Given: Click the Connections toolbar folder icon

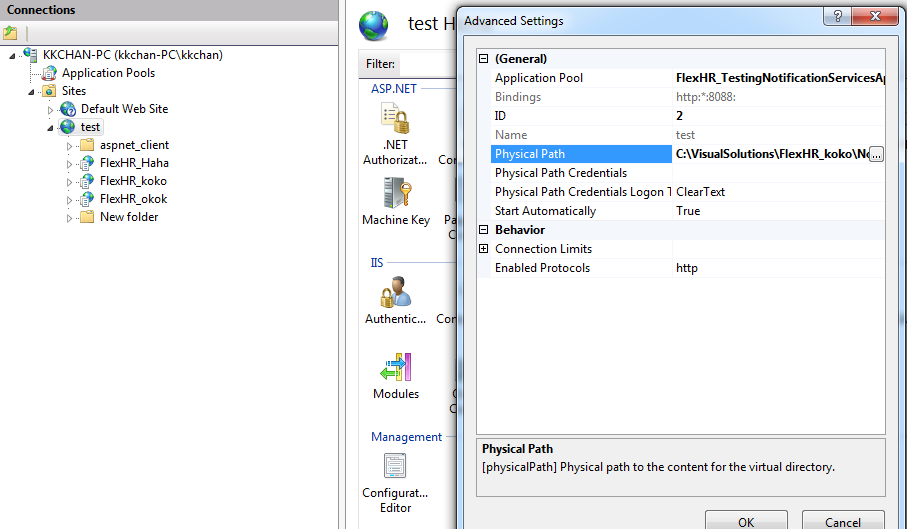Looking at the screenshot, I should [10, 33].
